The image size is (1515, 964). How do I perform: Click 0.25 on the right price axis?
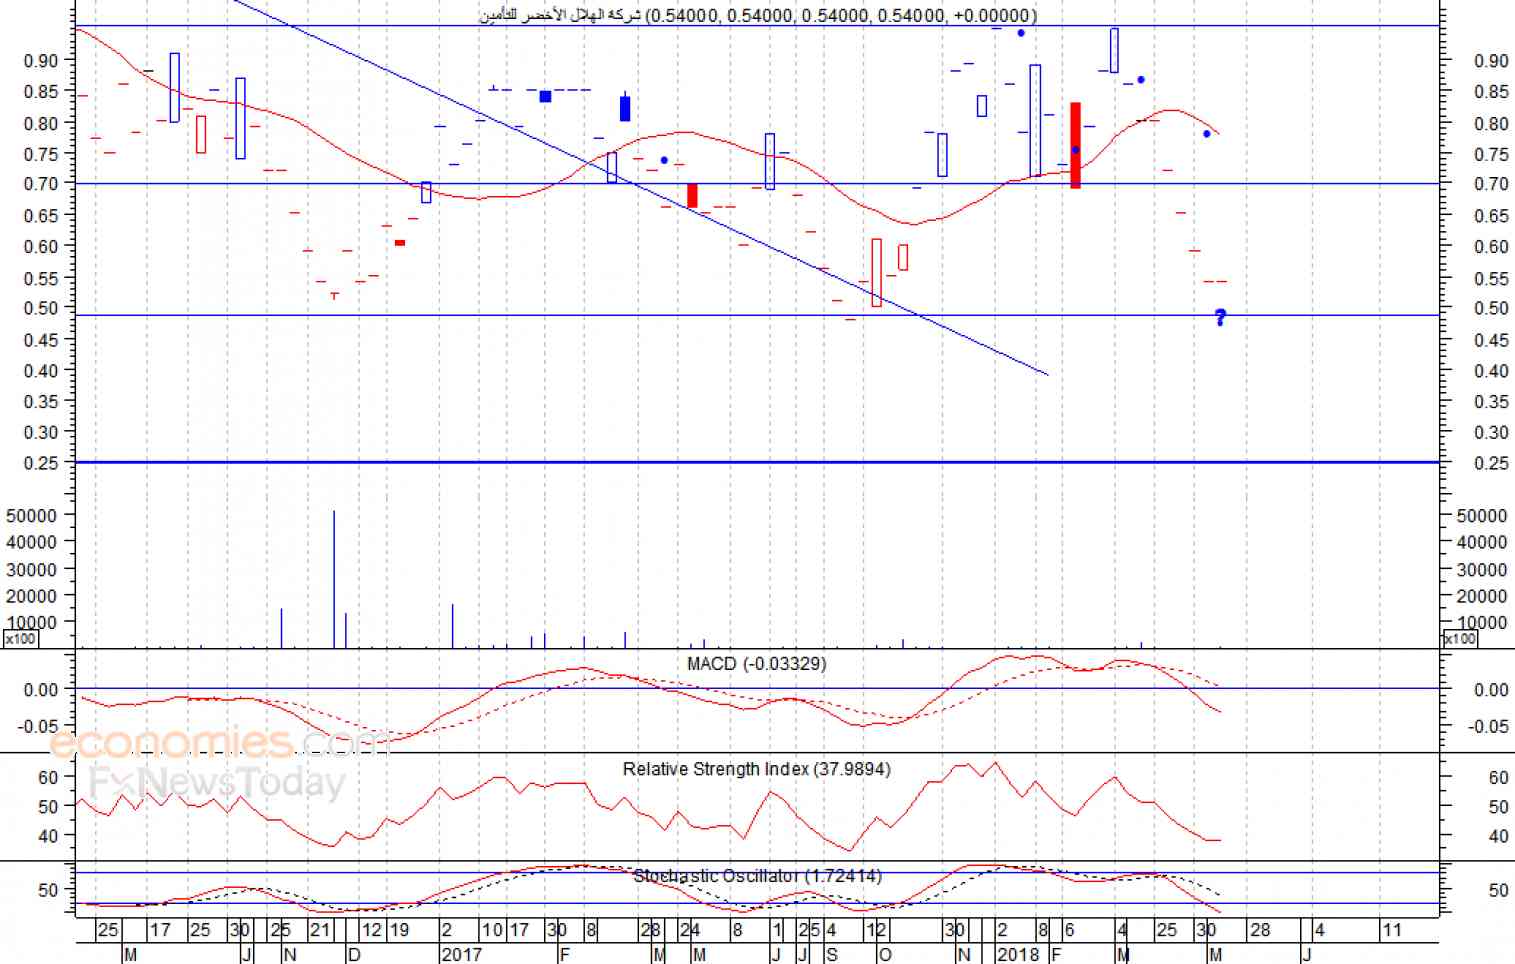(x=1491, y=463)
